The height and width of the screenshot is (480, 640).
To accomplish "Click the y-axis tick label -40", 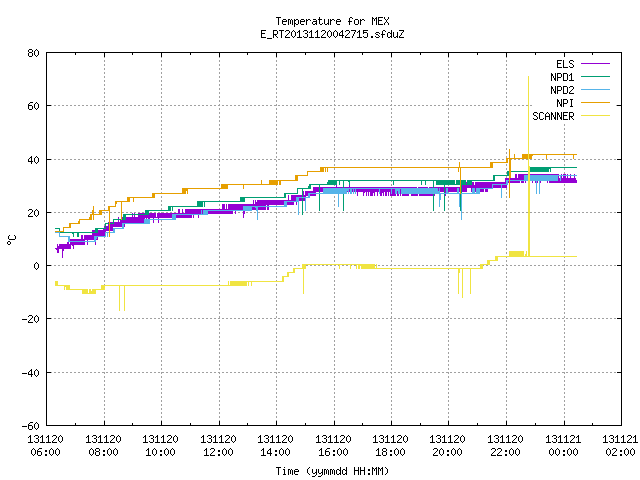I will pyautogui.click(x=31, y=373).
